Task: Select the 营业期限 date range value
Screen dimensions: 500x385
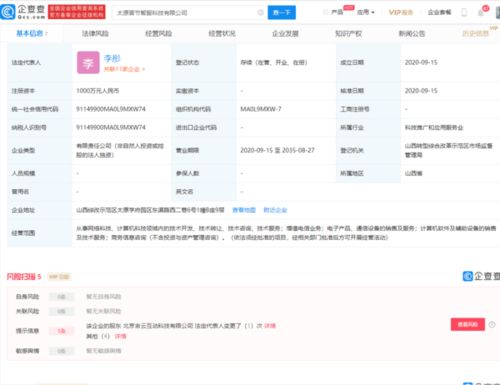Action: tap(277, 150)
